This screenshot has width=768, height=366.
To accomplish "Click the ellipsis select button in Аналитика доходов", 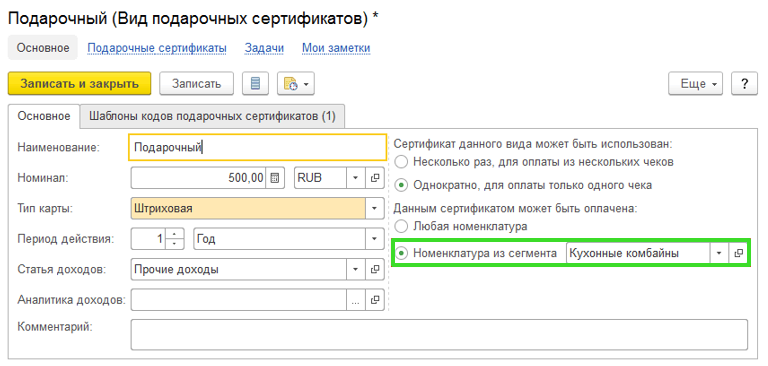I will pos(356,300).
